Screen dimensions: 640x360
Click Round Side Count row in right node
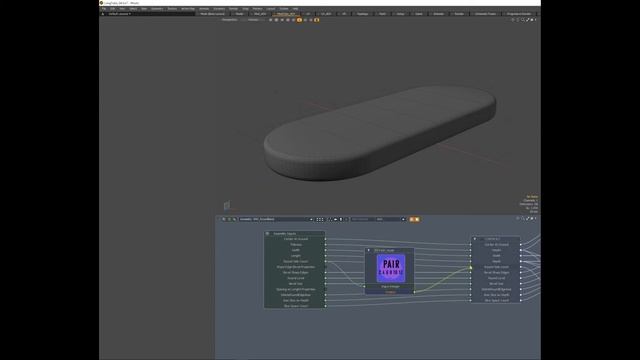pyautogui.click(x=496, y=267)
